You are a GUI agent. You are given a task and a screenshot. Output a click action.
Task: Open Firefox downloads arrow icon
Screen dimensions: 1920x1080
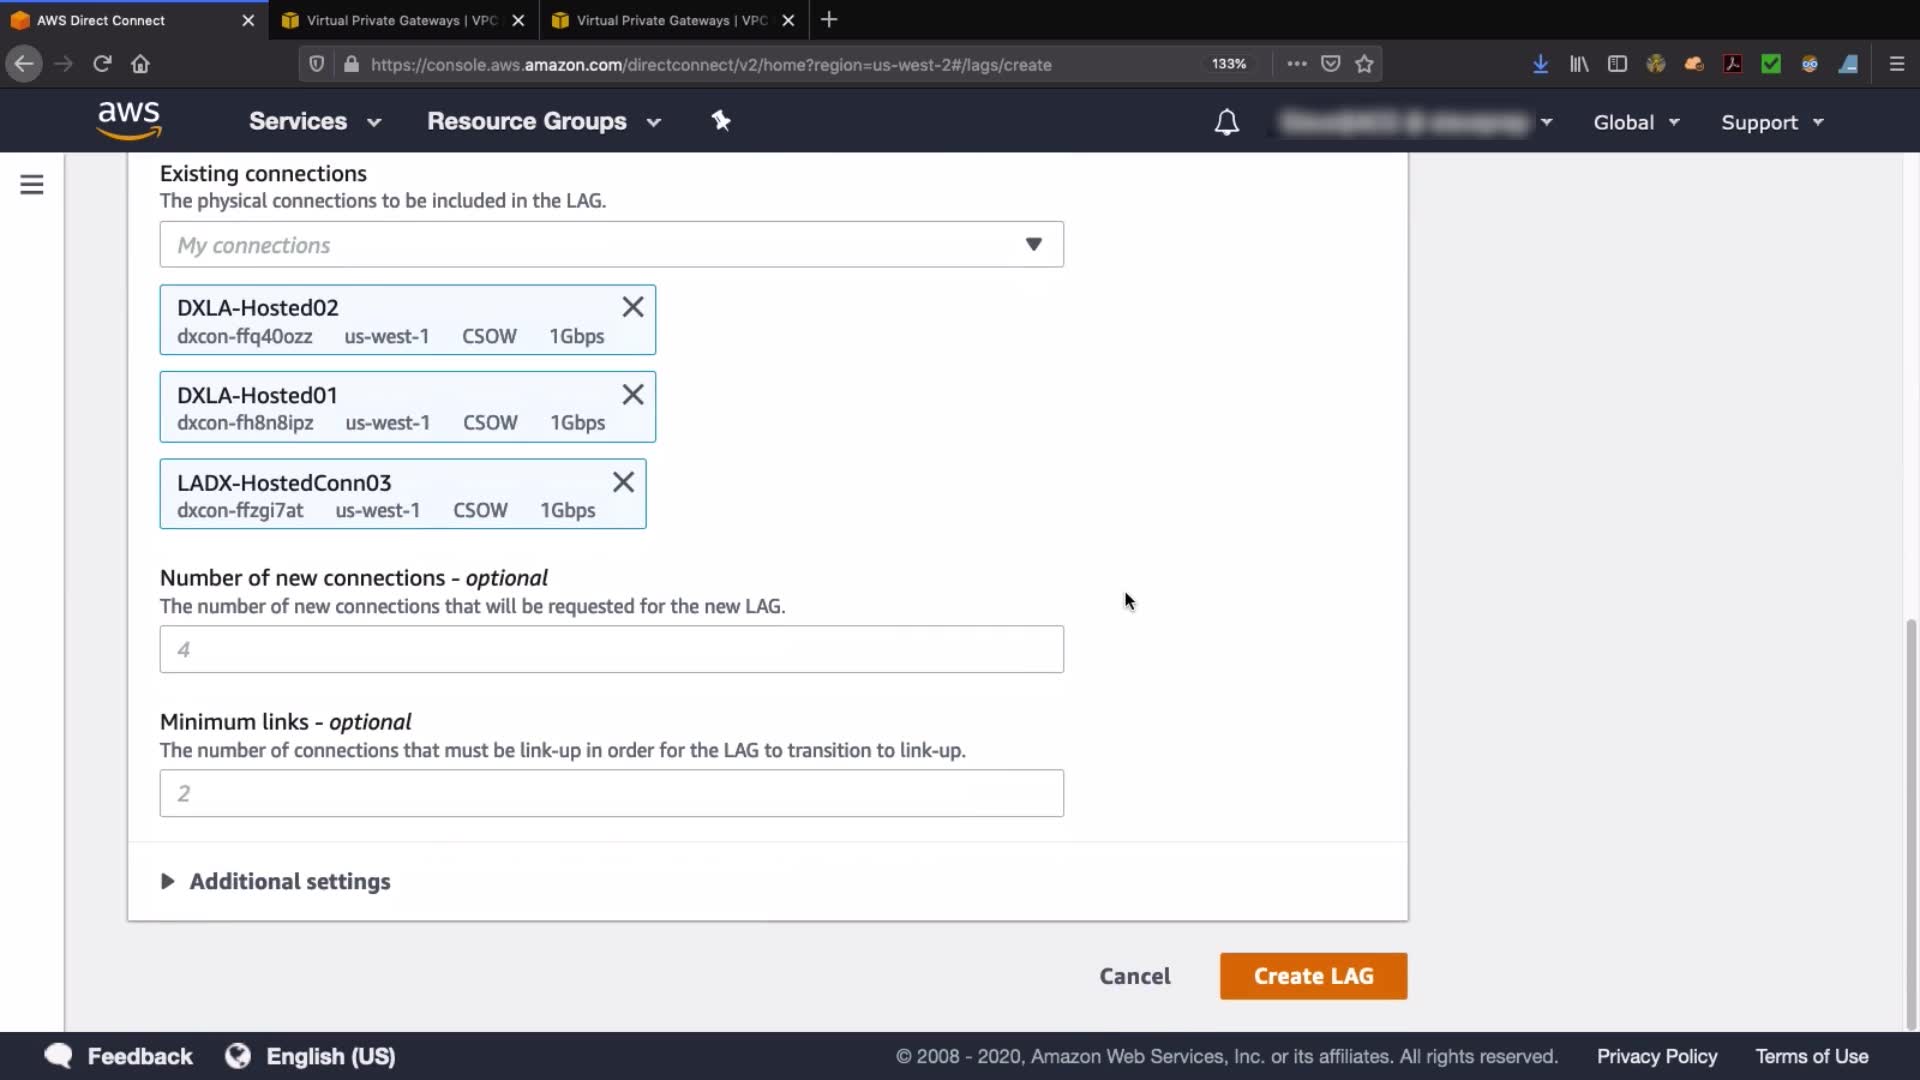pyautogui.click(x=1540, y=64)
